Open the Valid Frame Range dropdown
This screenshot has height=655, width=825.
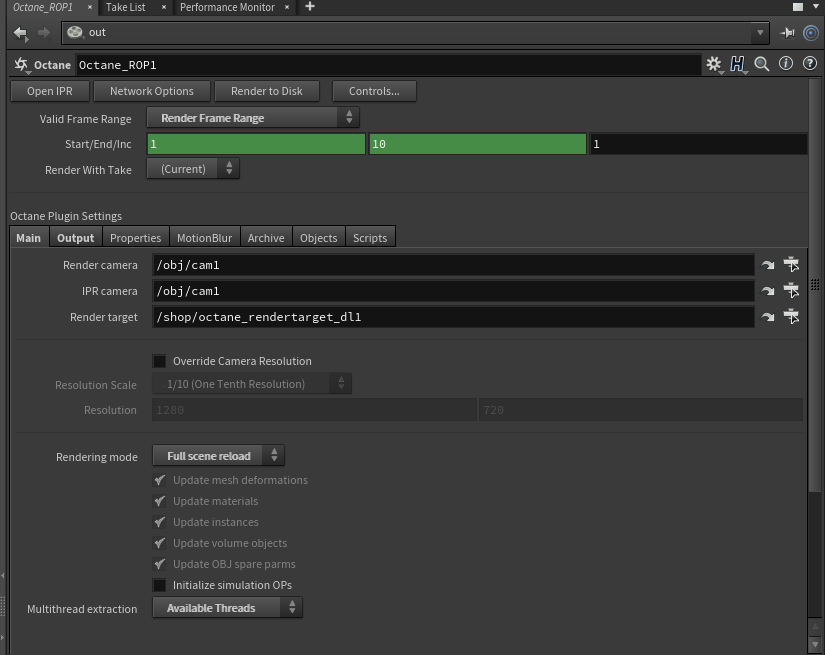[x=253, y=118]
